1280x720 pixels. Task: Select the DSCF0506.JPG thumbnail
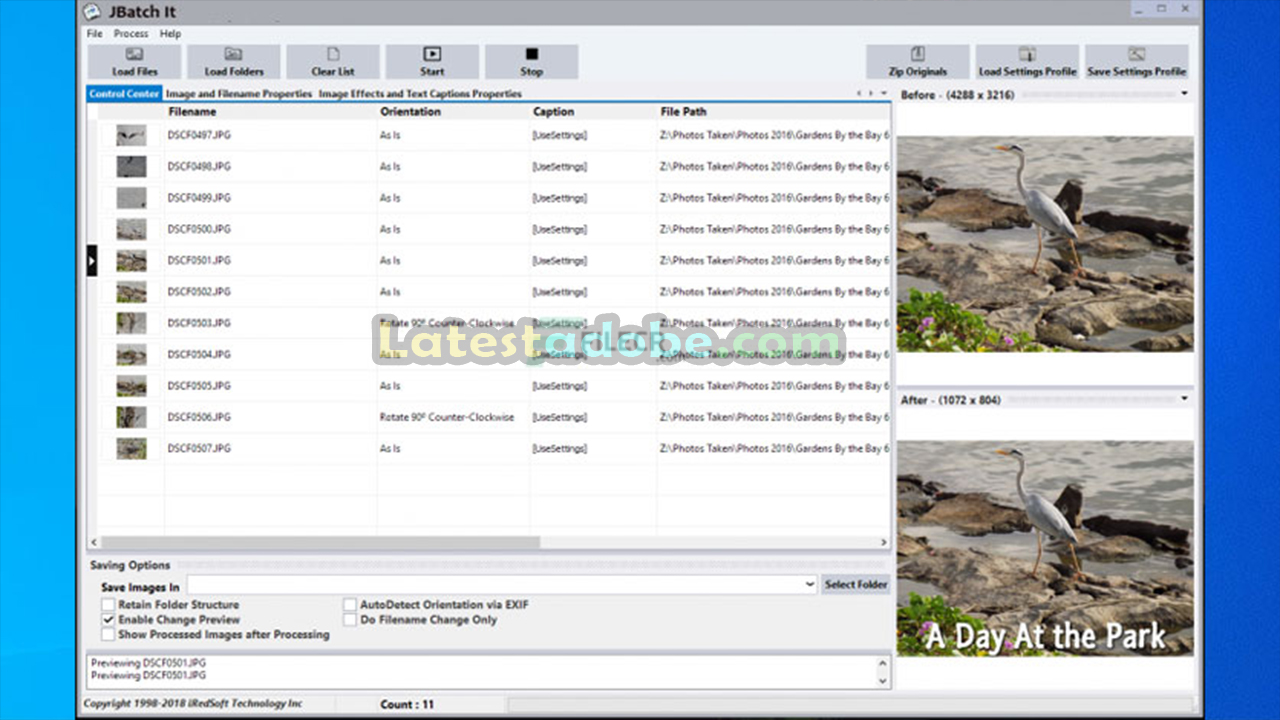pyautogui.click(x=131, y=417)
